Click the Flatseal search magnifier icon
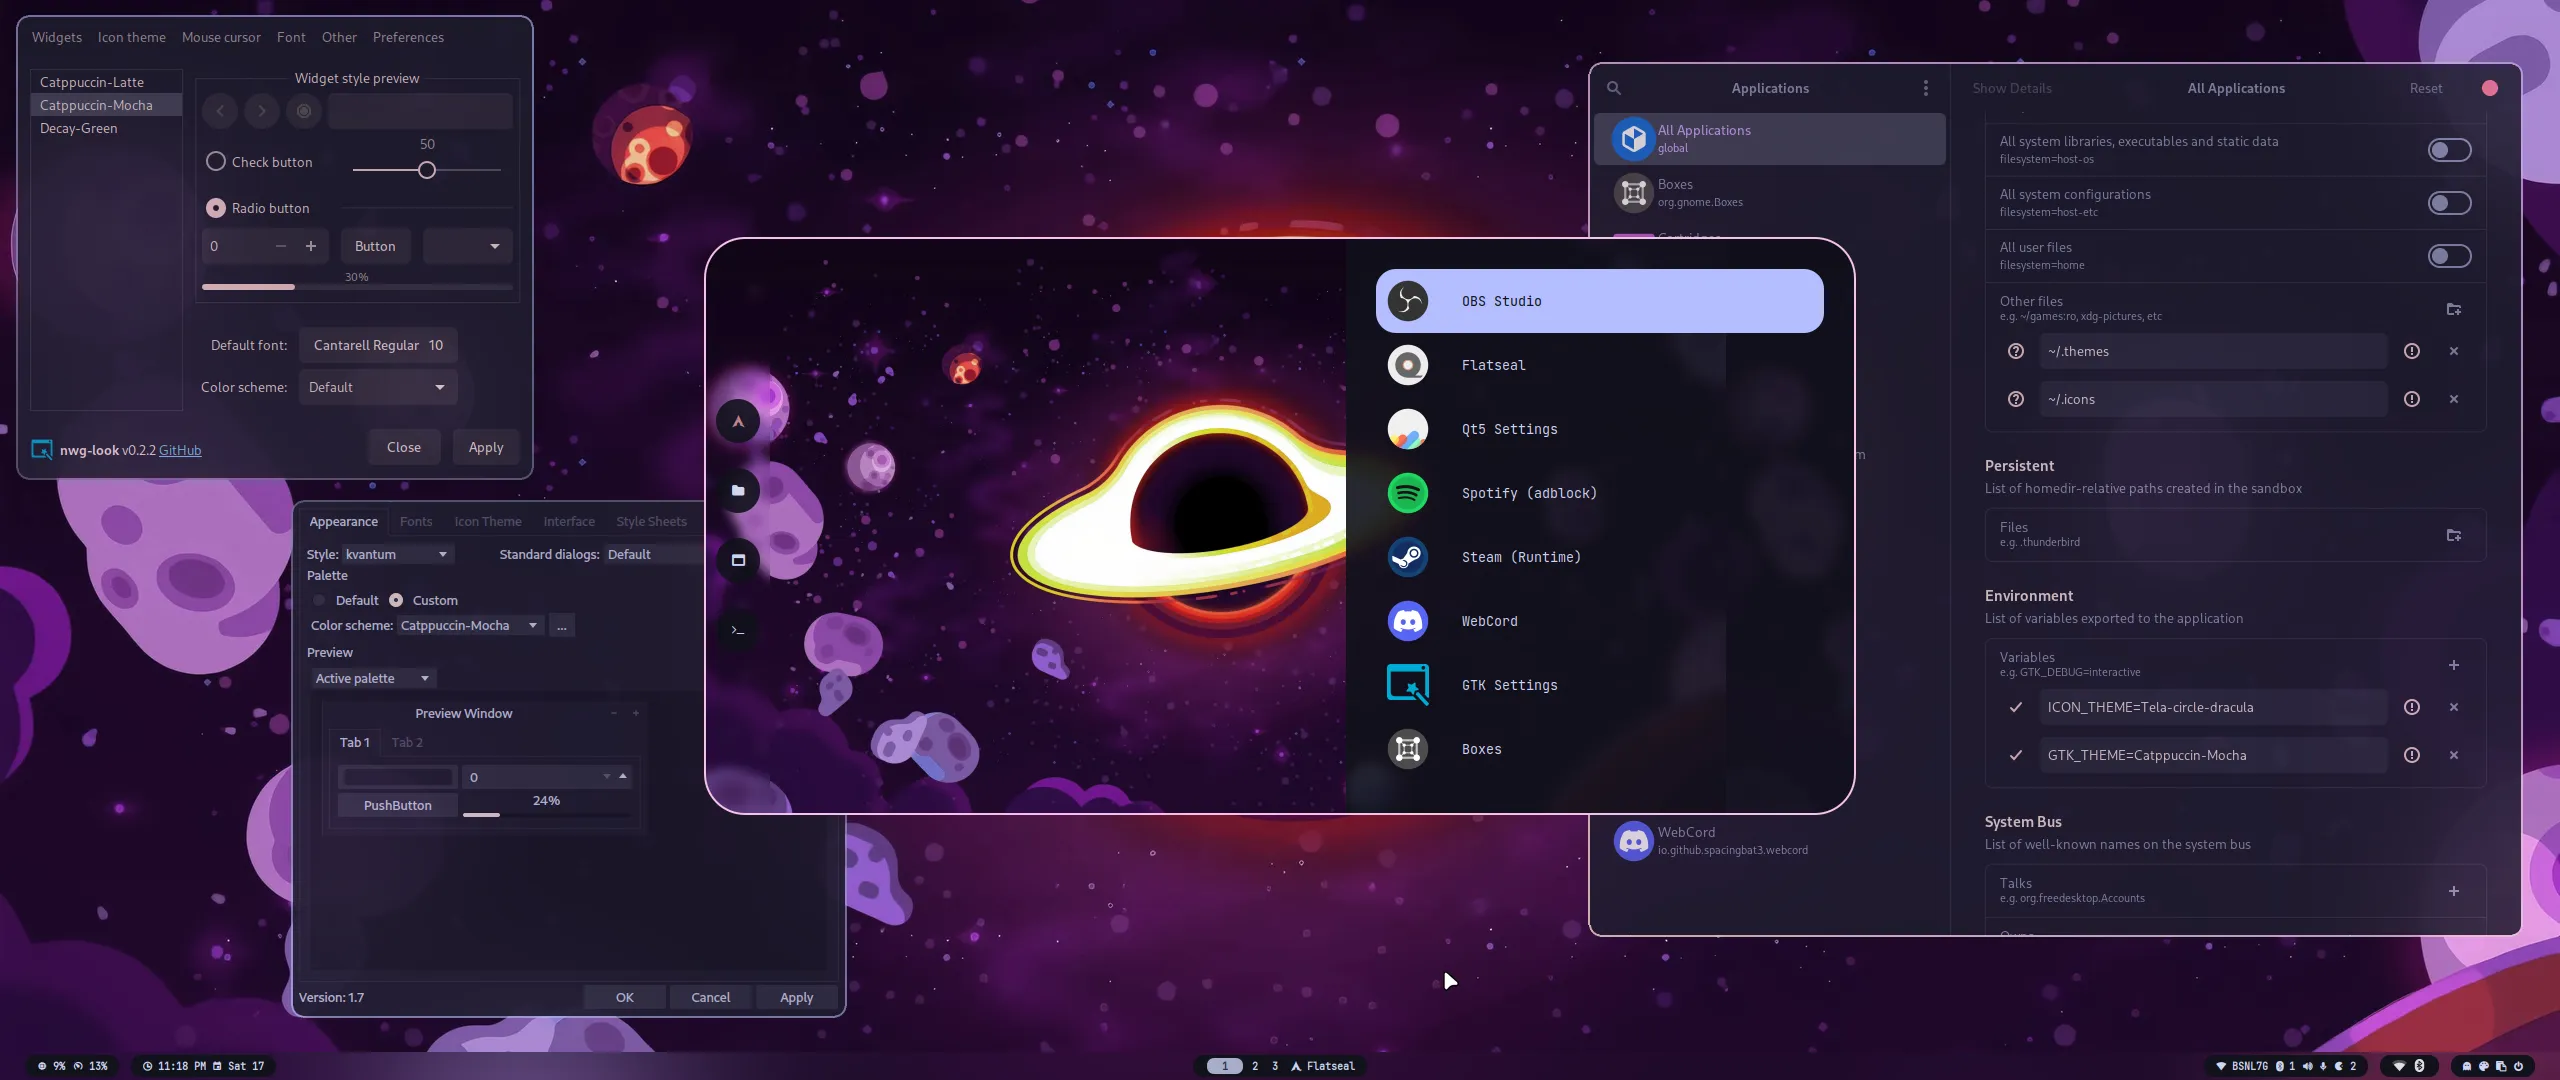The image size is (2560, 1080). [x=1613, y=88]
